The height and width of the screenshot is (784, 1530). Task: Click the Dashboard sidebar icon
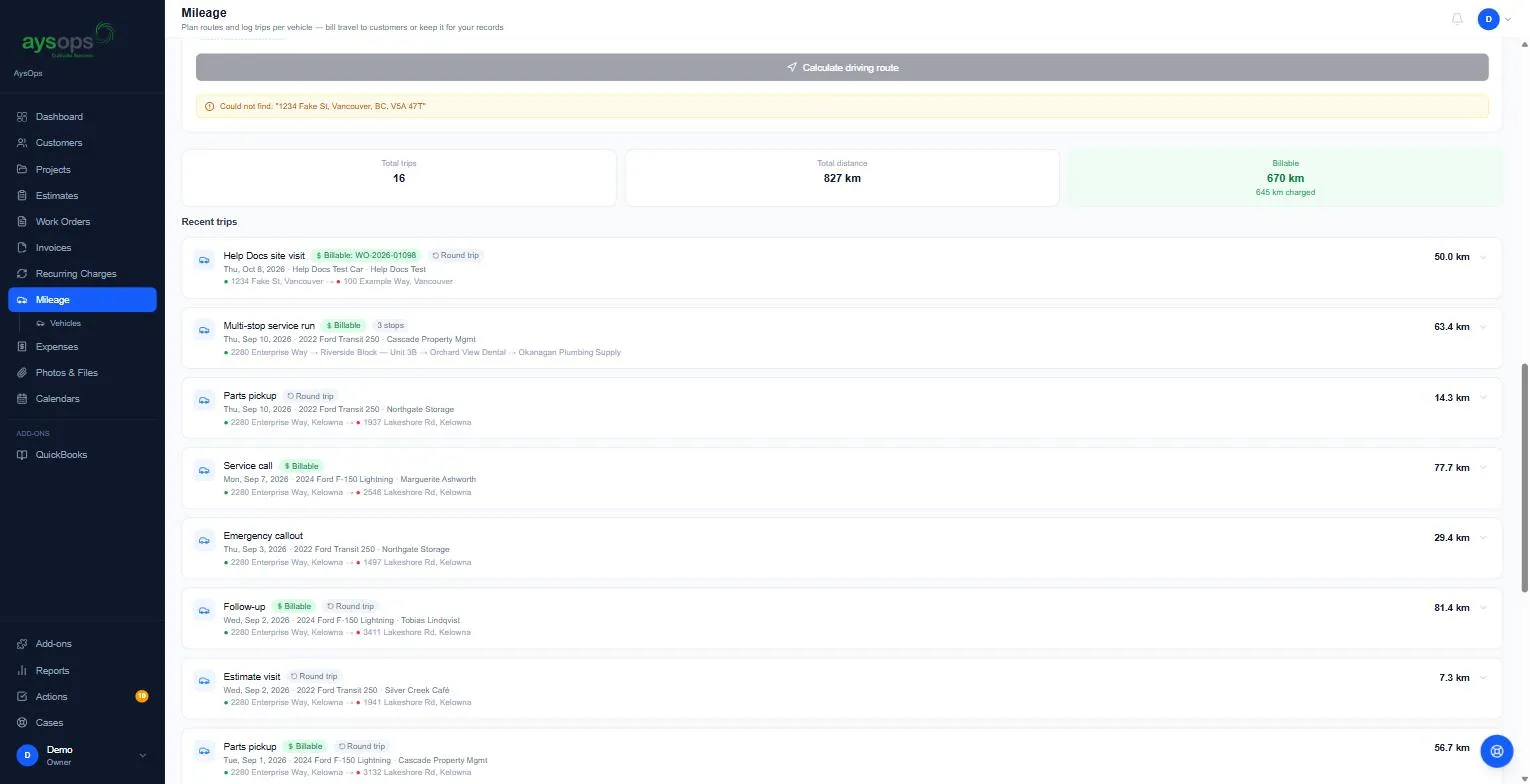22,117
